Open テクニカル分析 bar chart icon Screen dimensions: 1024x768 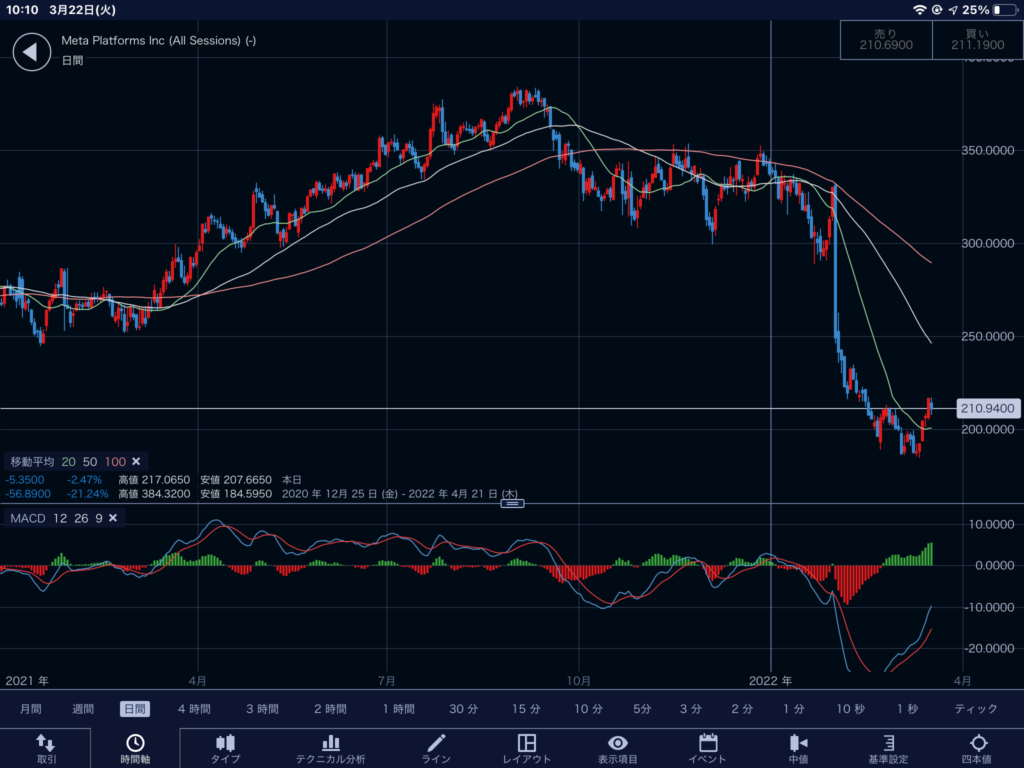(330, 743)
